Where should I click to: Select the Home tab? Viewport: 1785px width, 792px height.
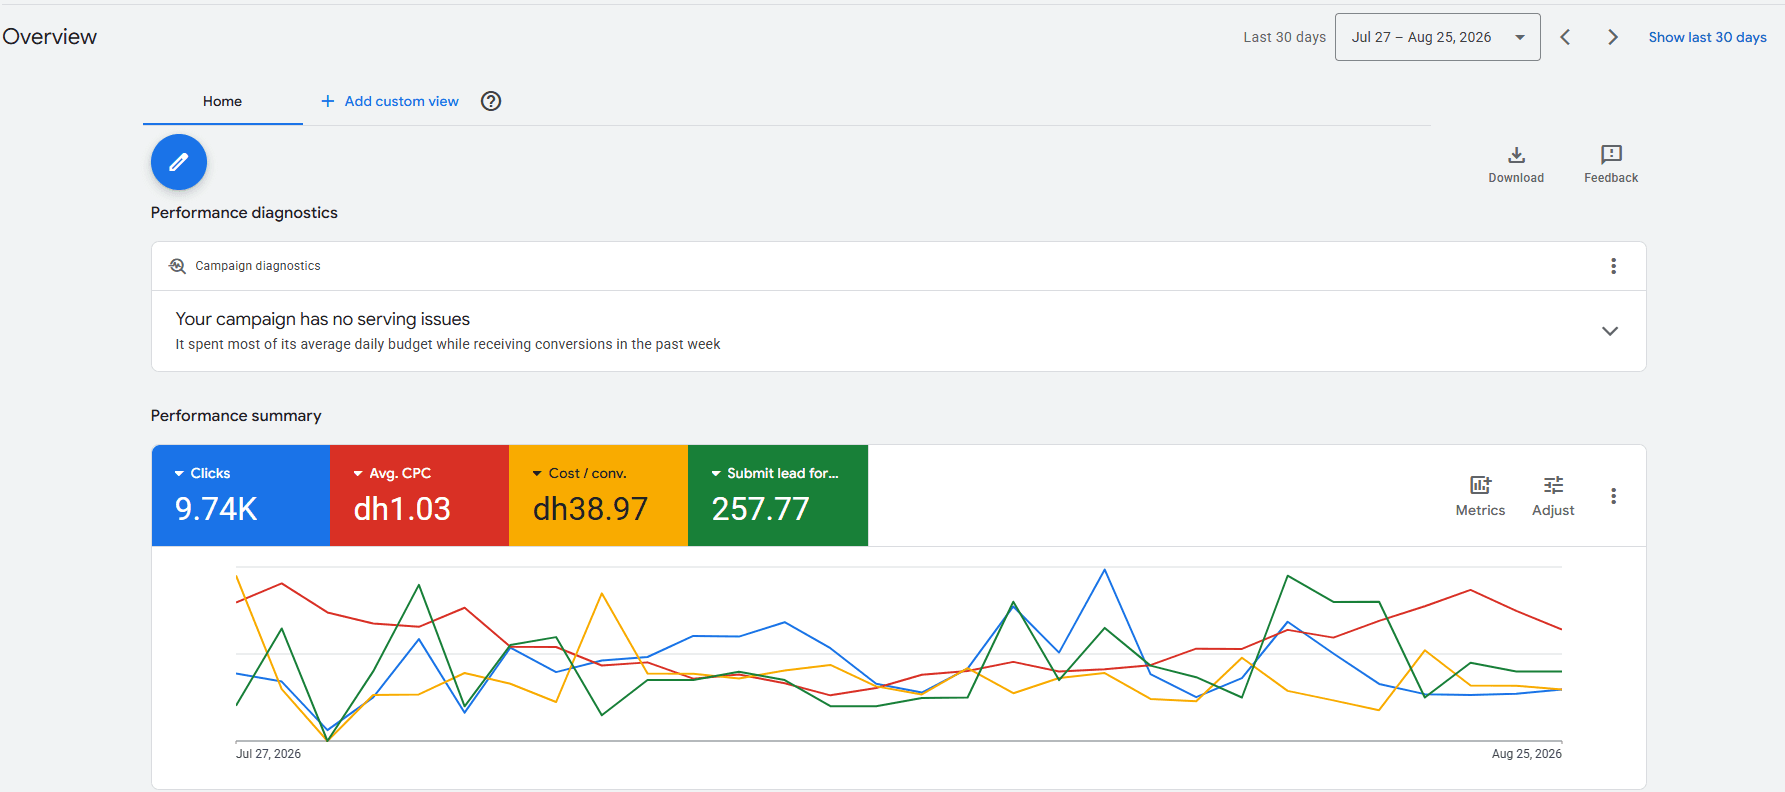coord(222,101)
